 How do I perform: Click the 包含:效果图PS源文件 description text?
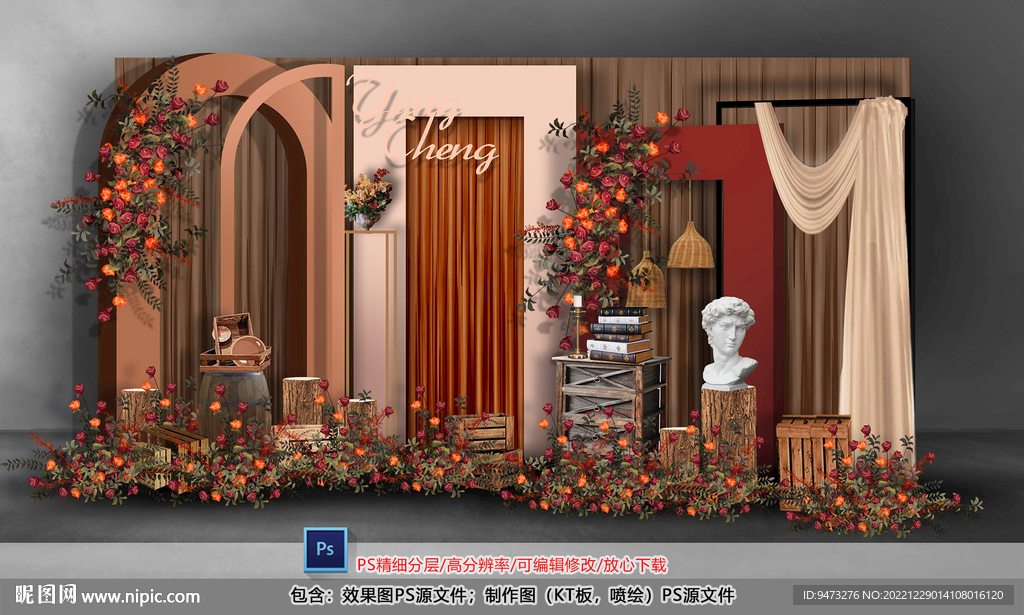point(512,595)
